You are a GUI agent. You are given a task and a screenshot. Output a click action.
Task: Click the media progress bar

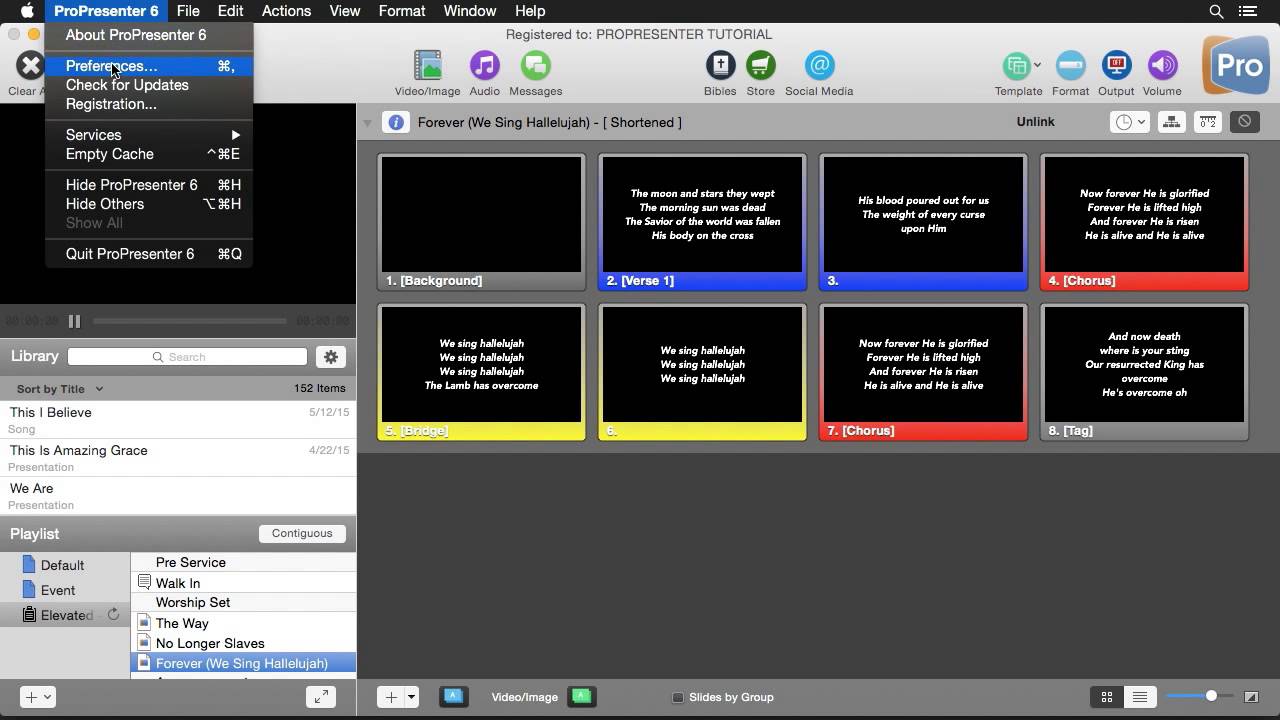click(190, 321)
